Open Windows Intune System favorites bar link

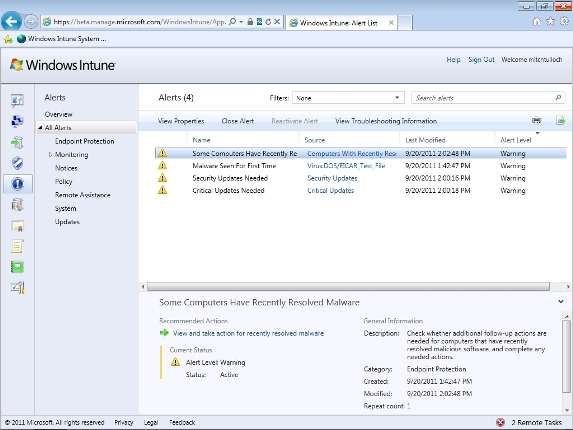click(62, 39)
